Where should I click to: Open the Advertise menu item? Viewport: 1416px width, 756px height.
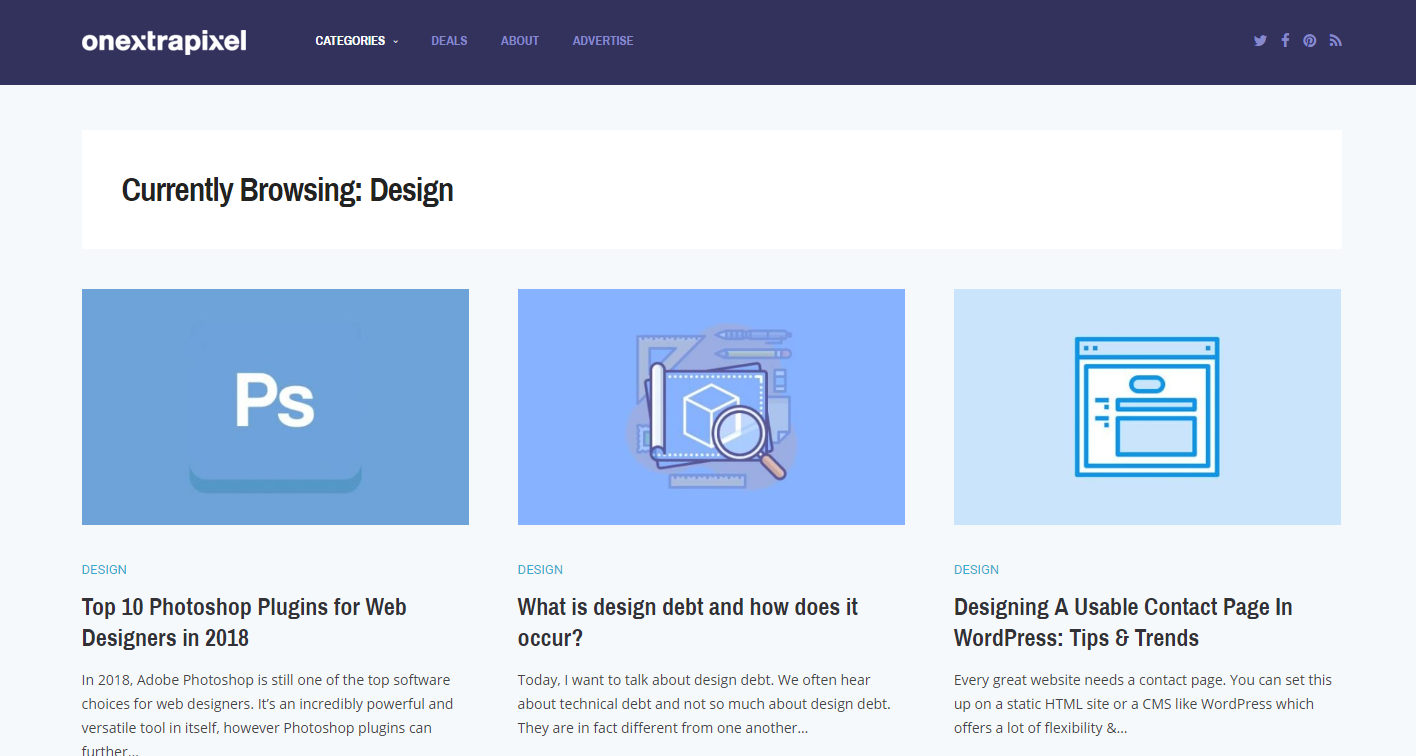[603, 41]
